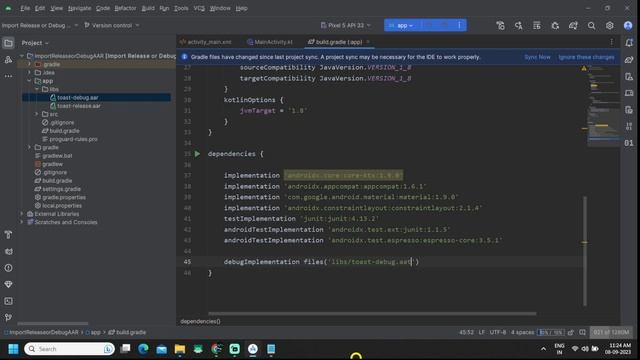Open the Refactor menu
The width and height of the screenshot is (640, 360).
pos(125,8)
